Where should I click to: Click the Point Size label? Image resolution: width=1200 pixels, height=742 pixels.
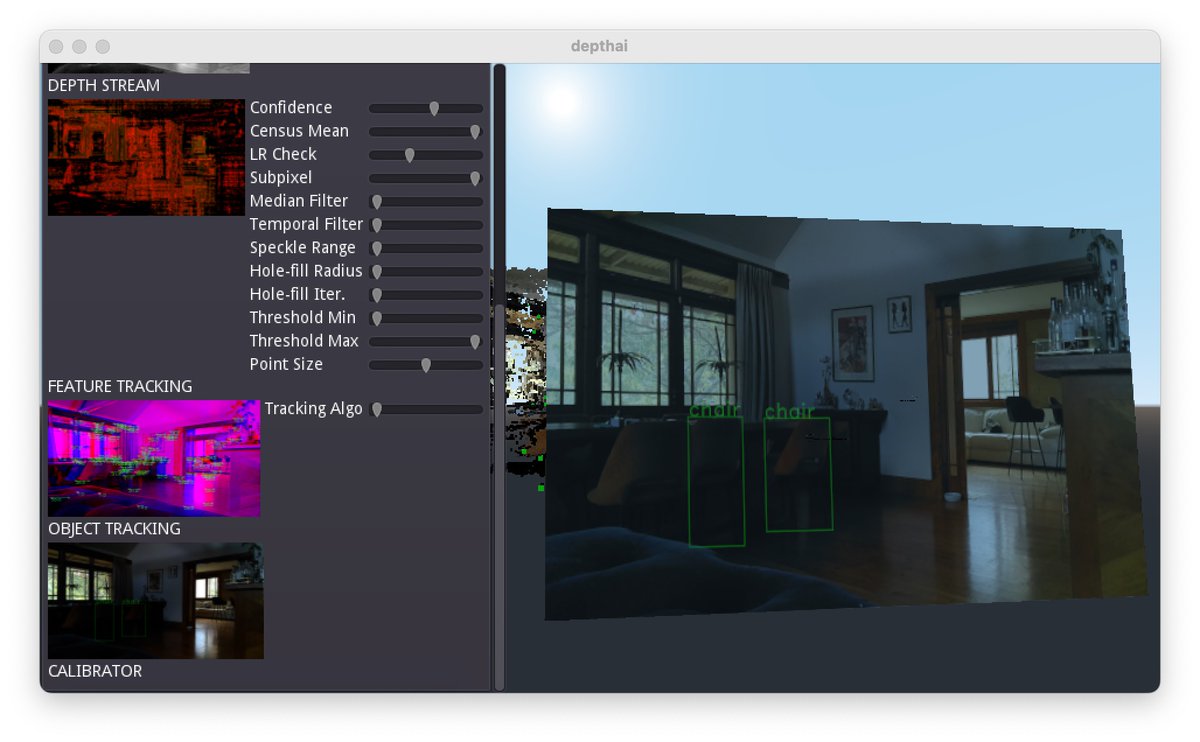pos(286,365)
